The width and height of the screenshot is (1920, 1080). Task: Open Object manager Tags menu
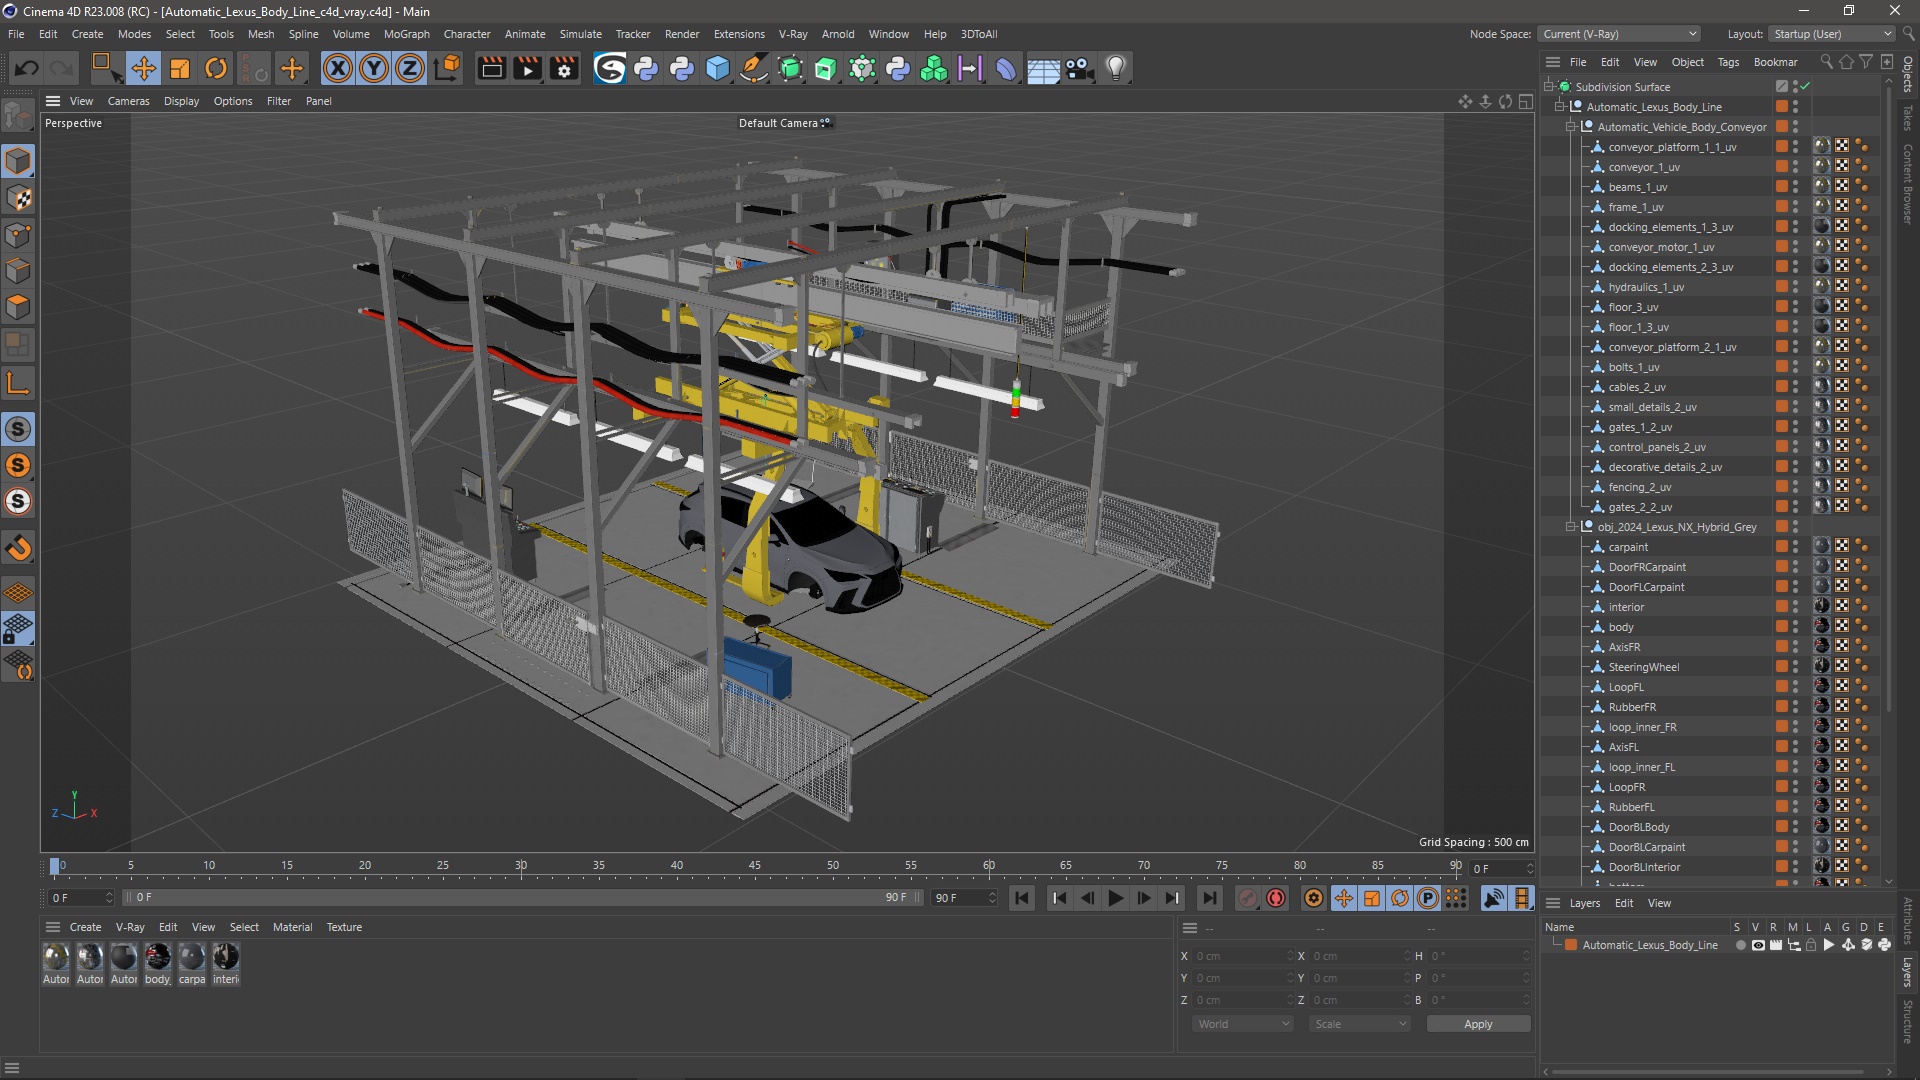1728,62
